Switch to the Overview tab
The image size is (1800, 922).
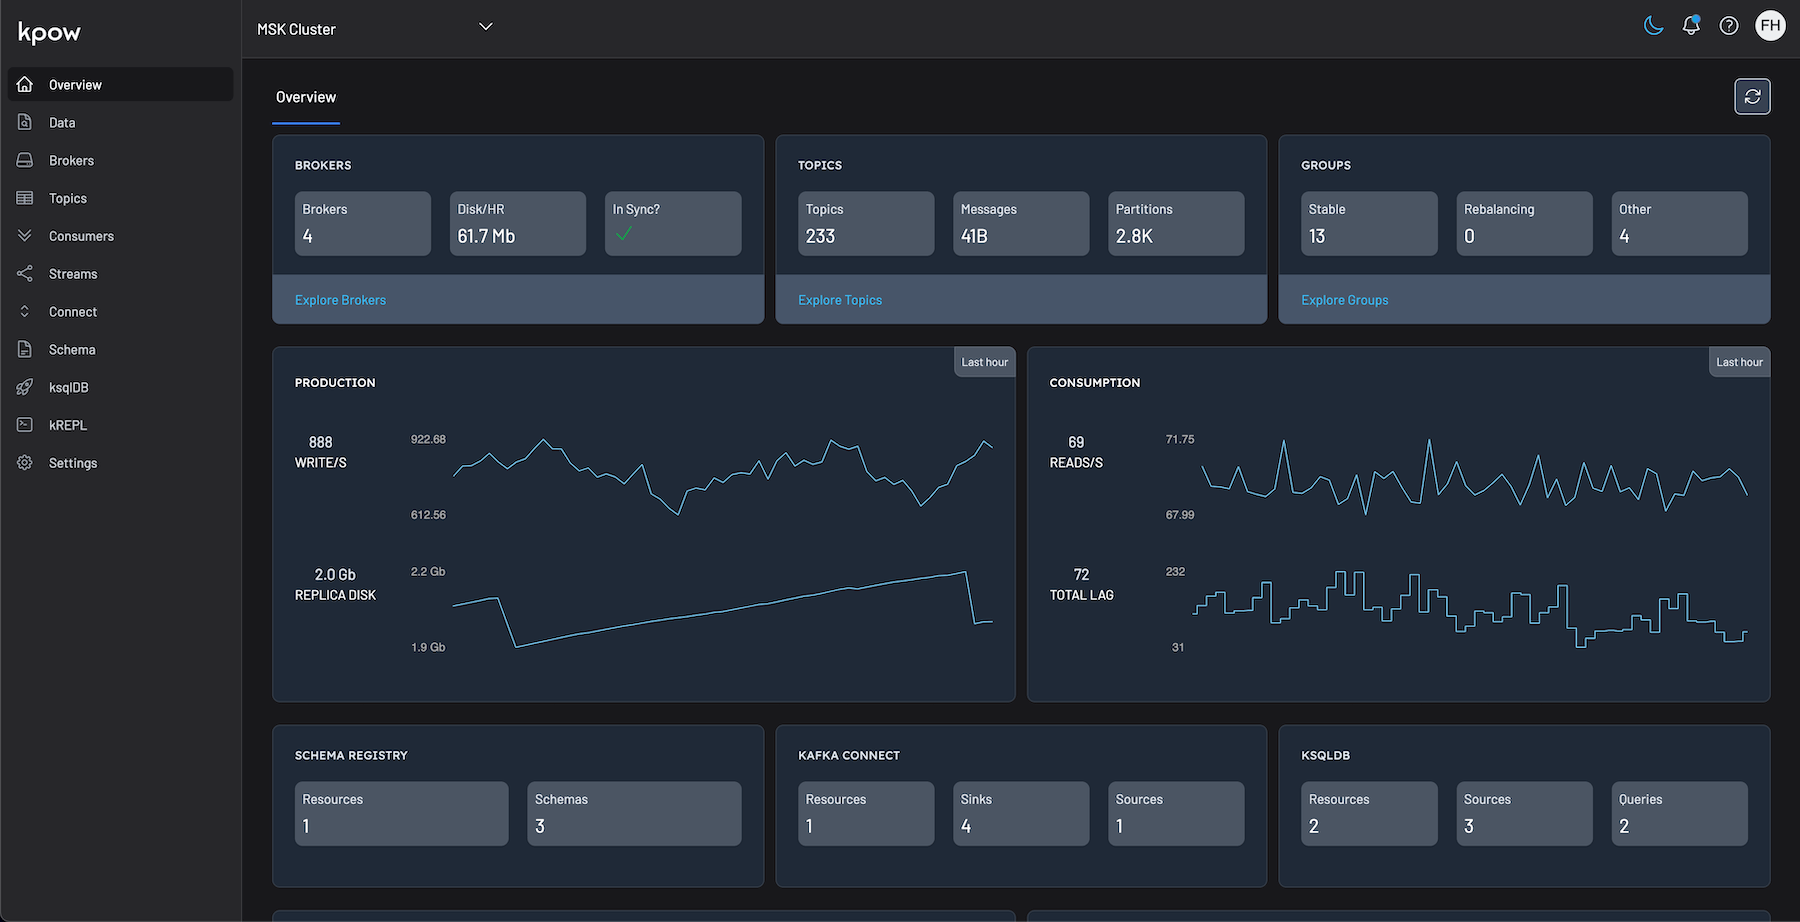pyautogui.click(x=306, y=97)
